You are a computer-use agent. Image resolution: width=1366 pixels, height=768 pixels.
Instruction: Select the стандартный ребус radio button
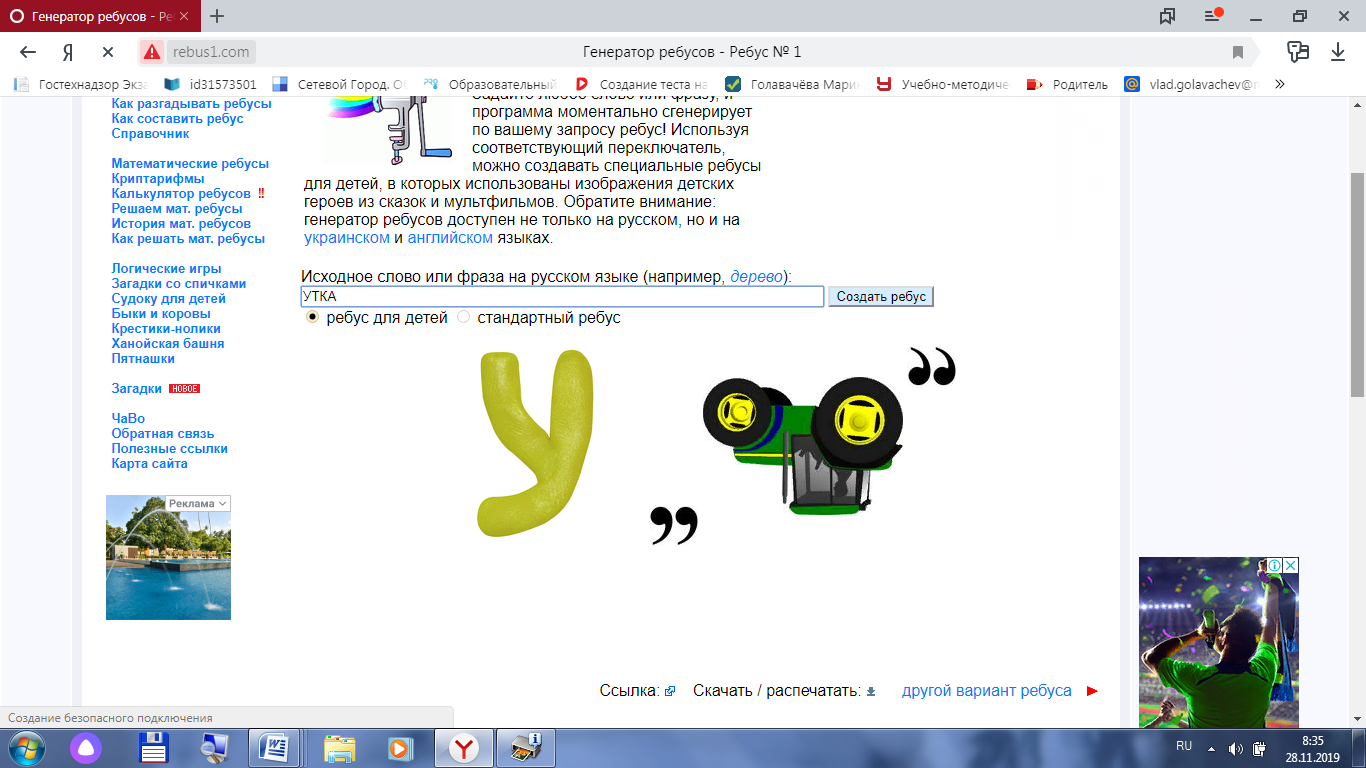tap(463, 317)
